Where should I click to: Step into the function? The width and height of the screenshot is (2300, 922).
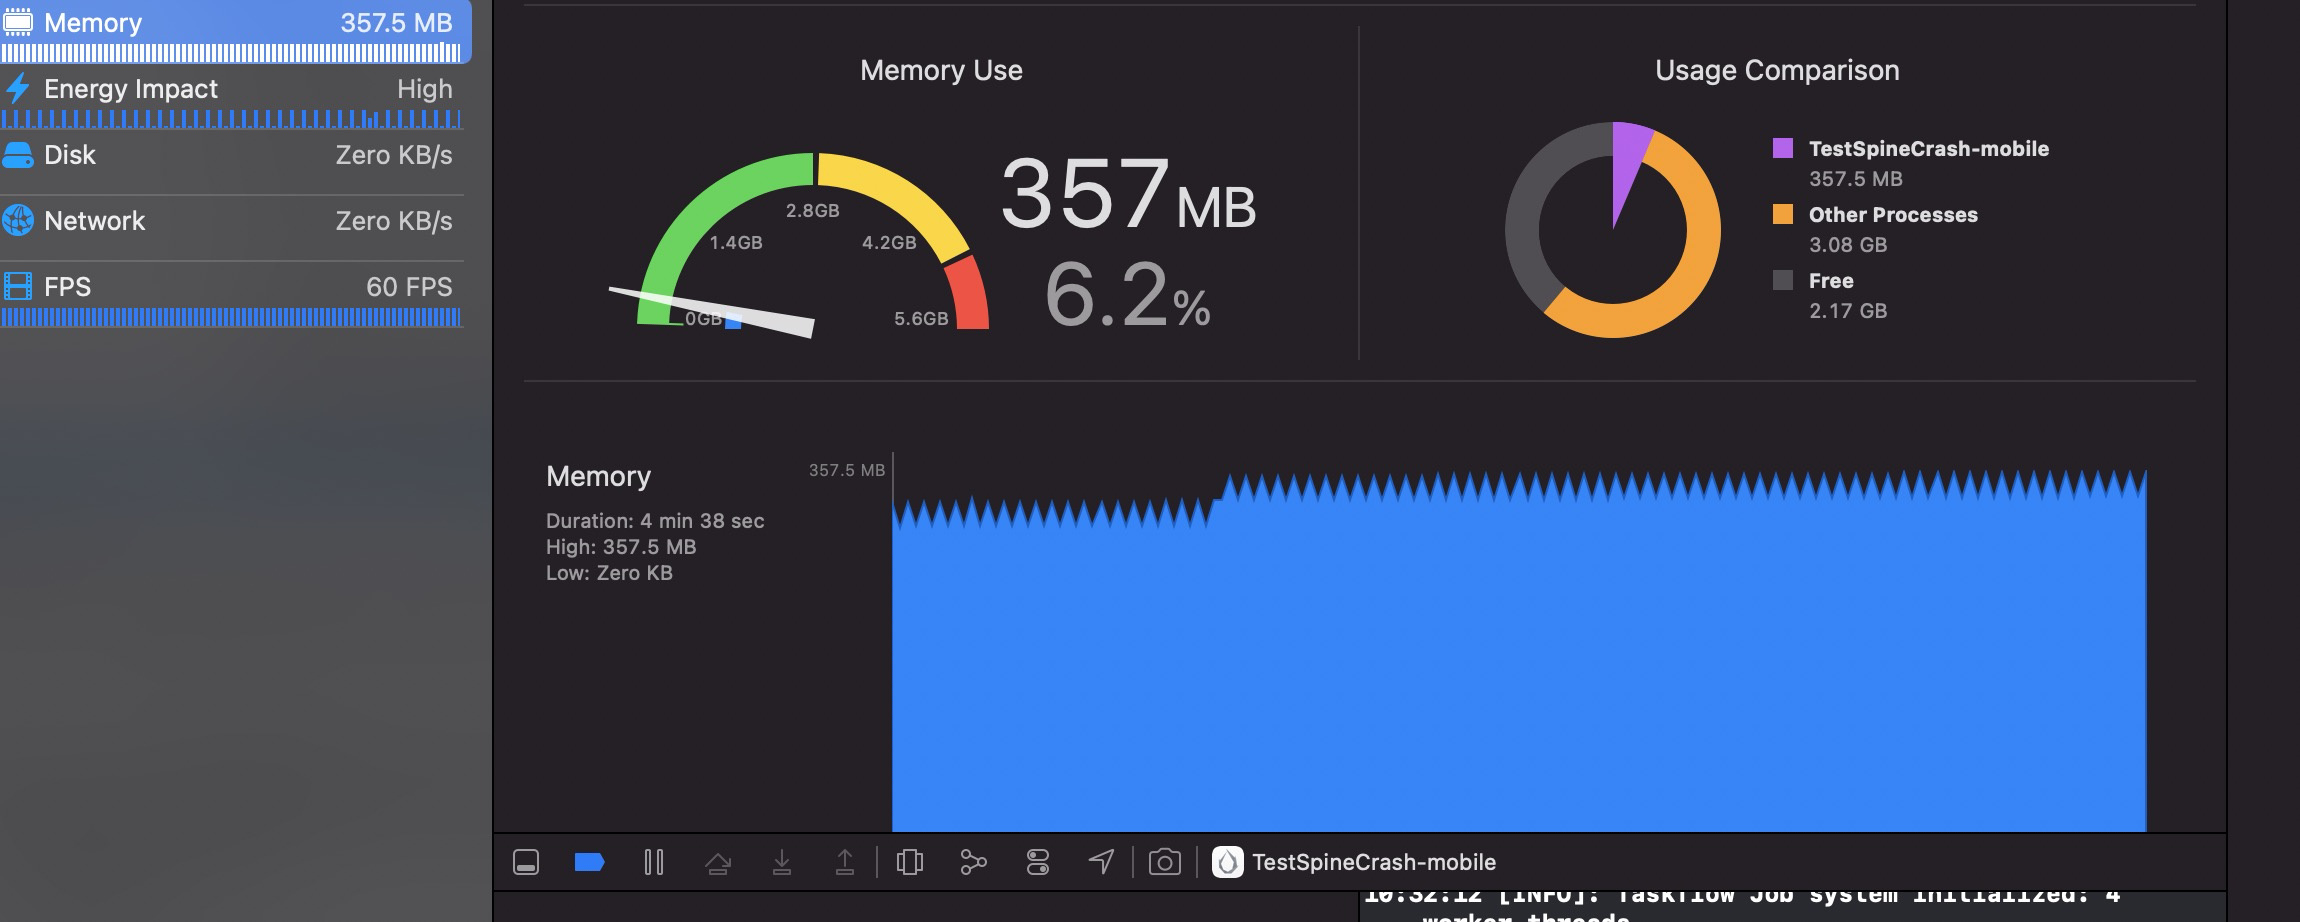(x=782, y=862)
